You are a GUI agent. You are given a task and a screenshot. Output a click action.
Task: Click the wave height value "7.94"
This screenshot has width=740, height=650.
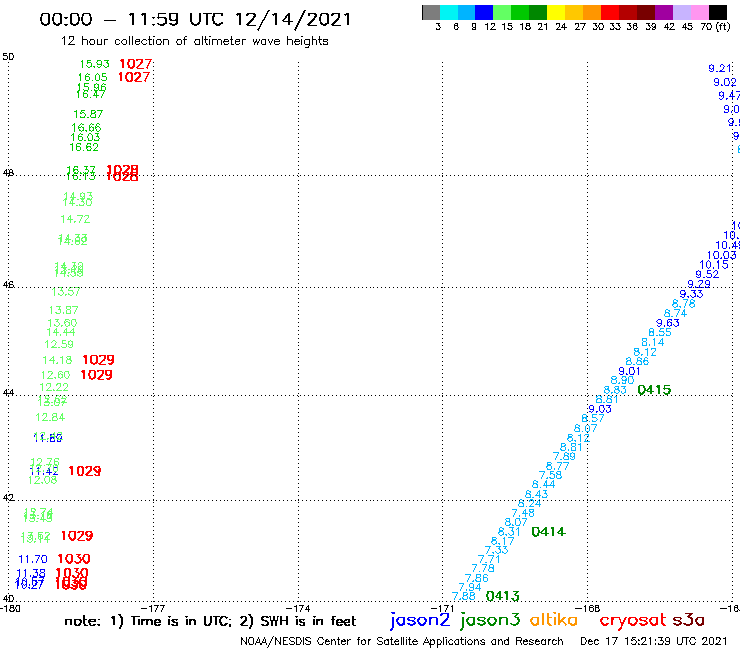pyautogui.click(x=470, y=587)
